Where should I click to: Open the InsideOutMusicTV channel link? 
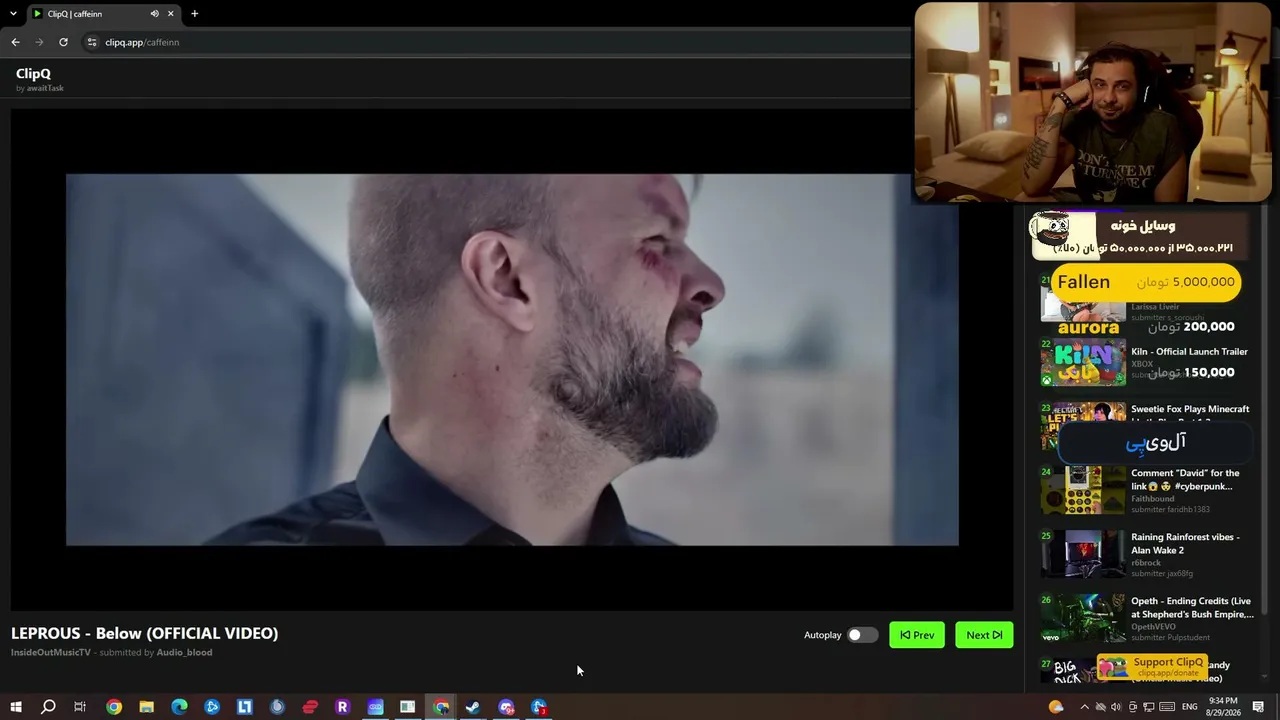pyautogui.click(x=51, y=653)
